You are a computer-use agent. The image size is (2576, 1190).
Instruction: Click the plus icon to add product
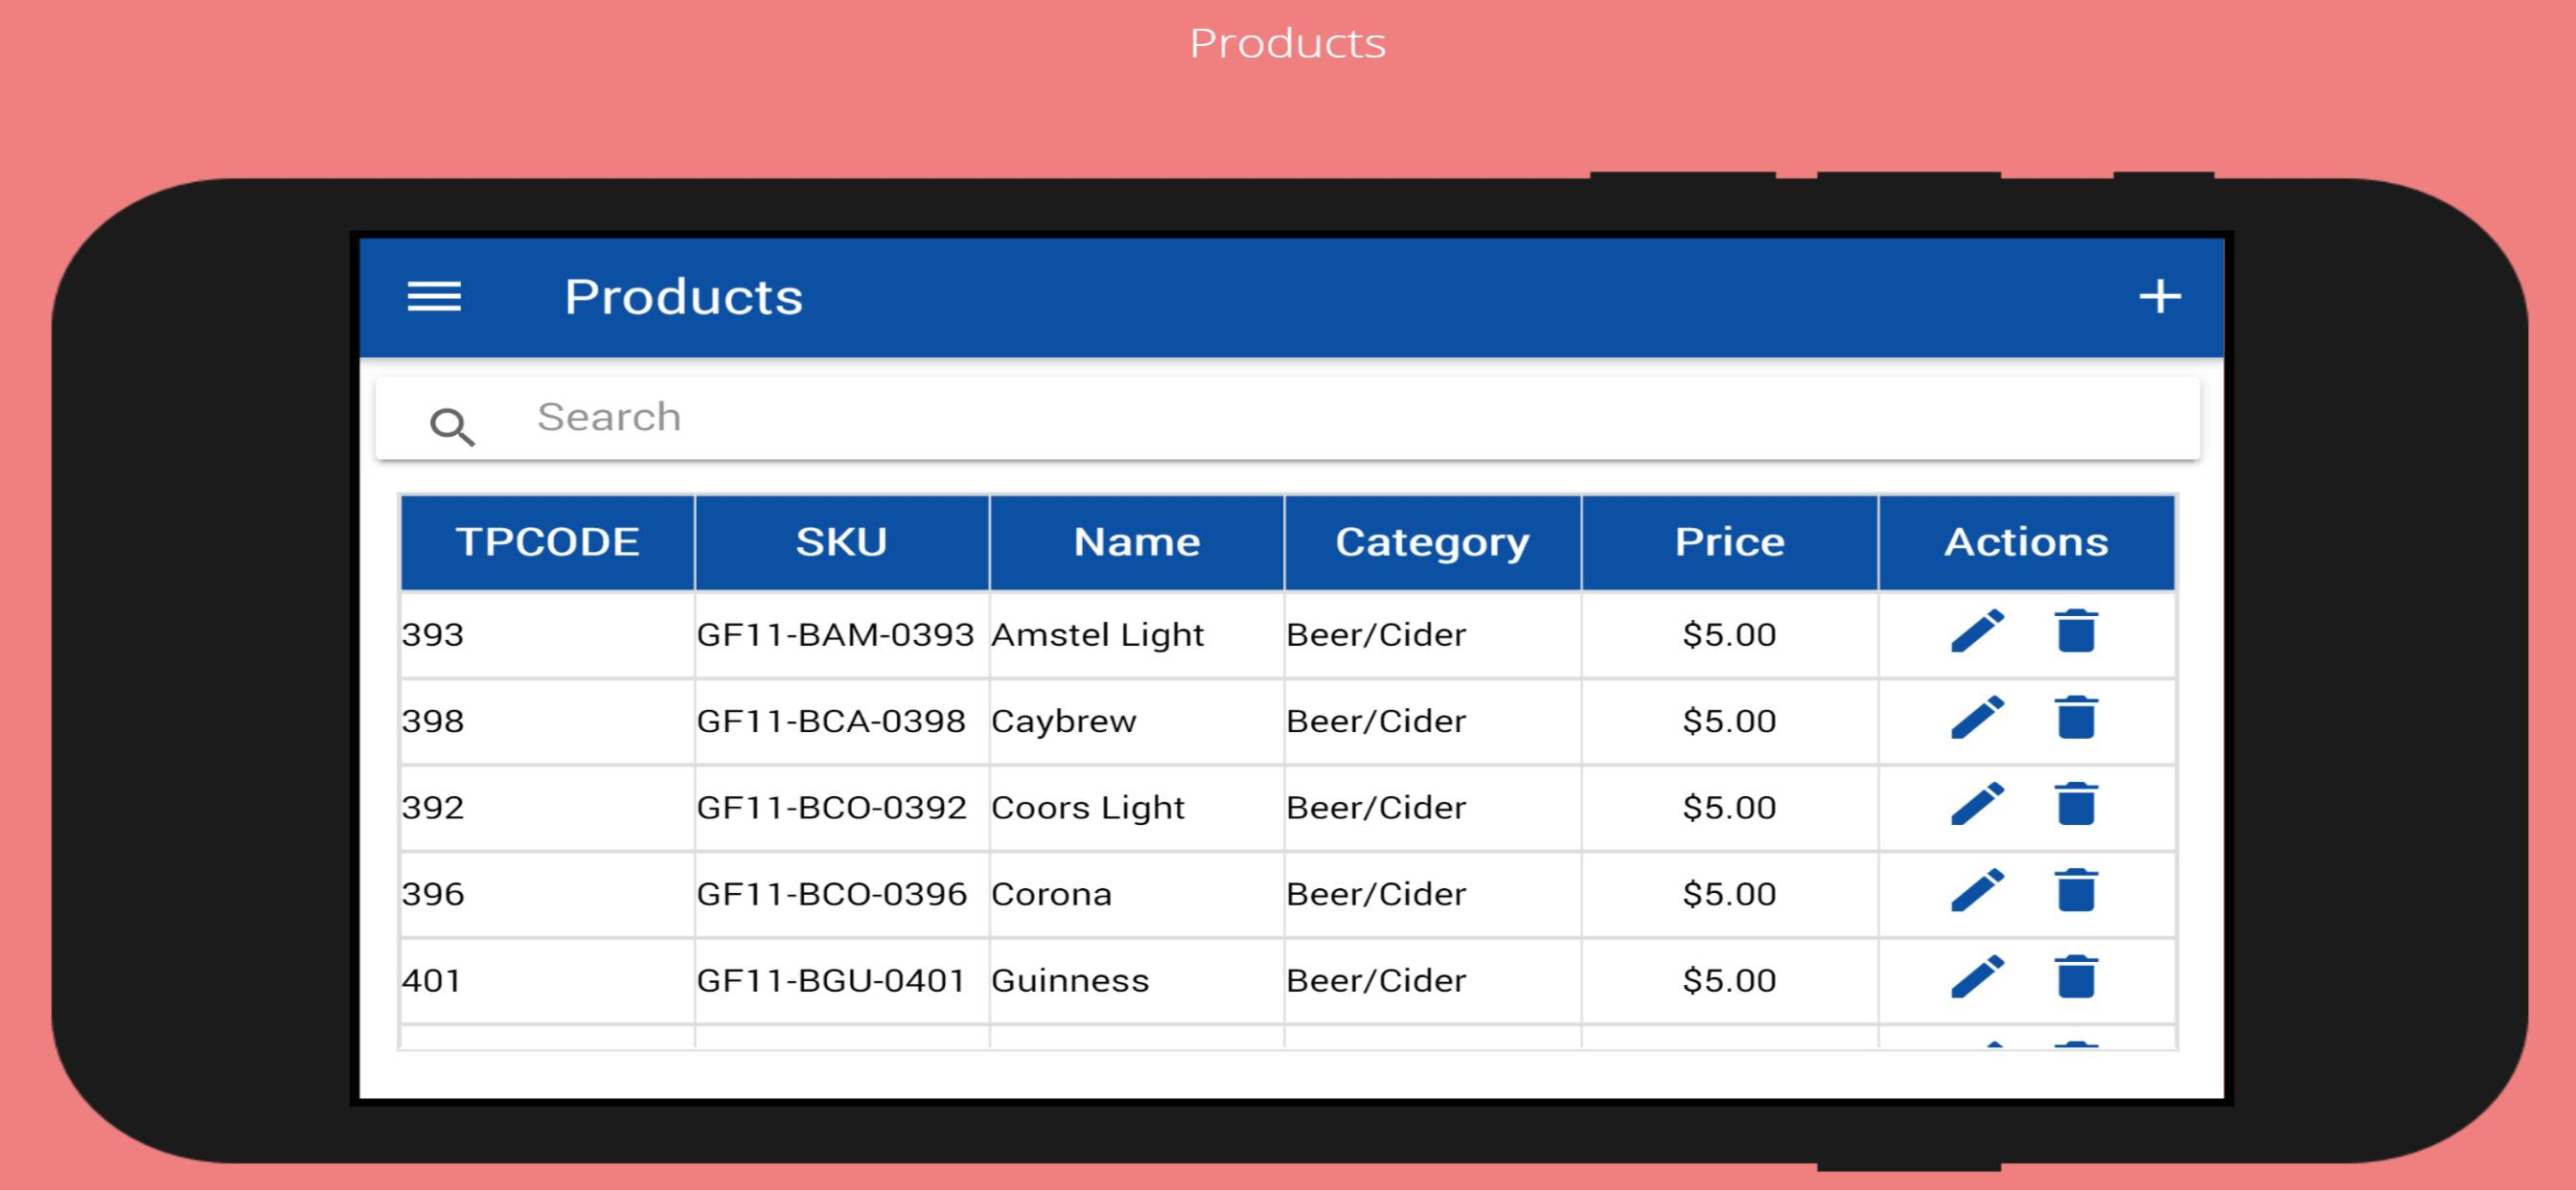pos(2159,296)
